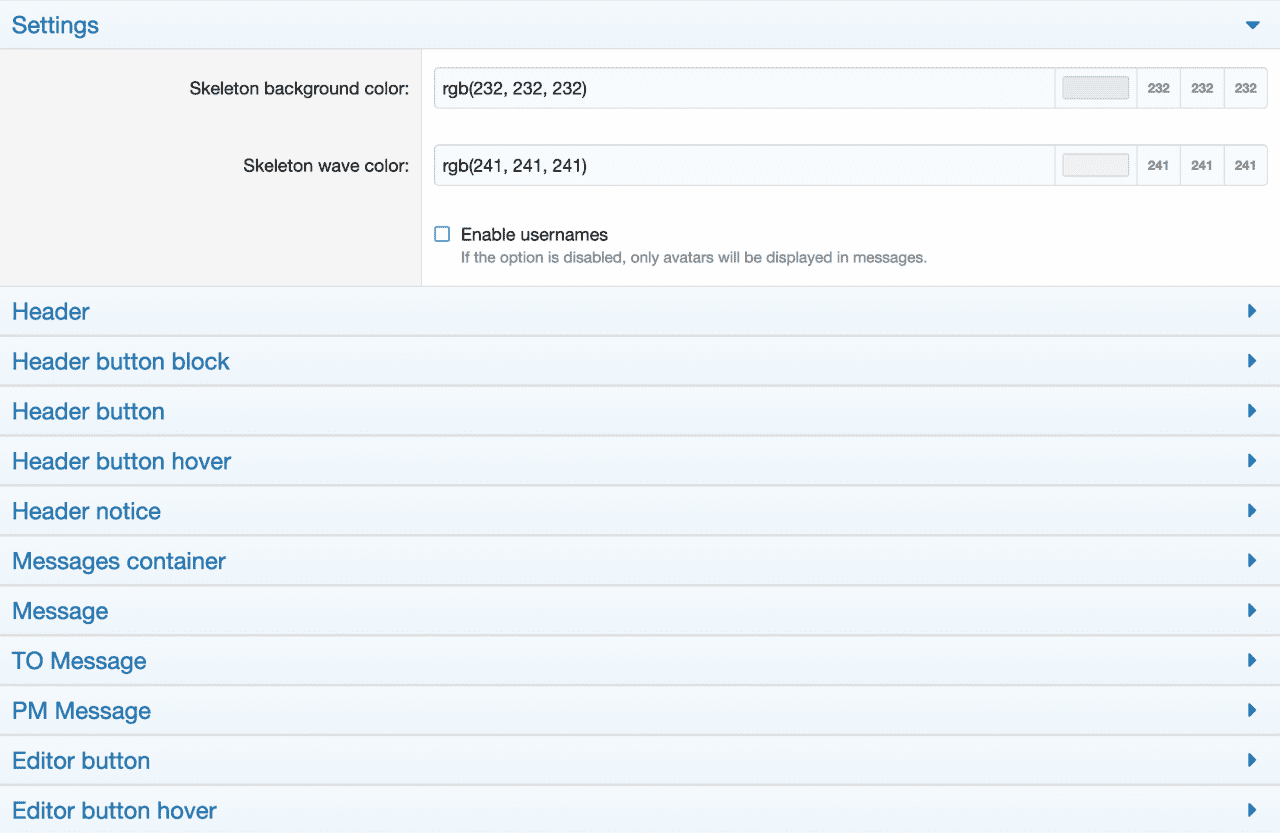Select blue value 241 of wave color

1245,165
